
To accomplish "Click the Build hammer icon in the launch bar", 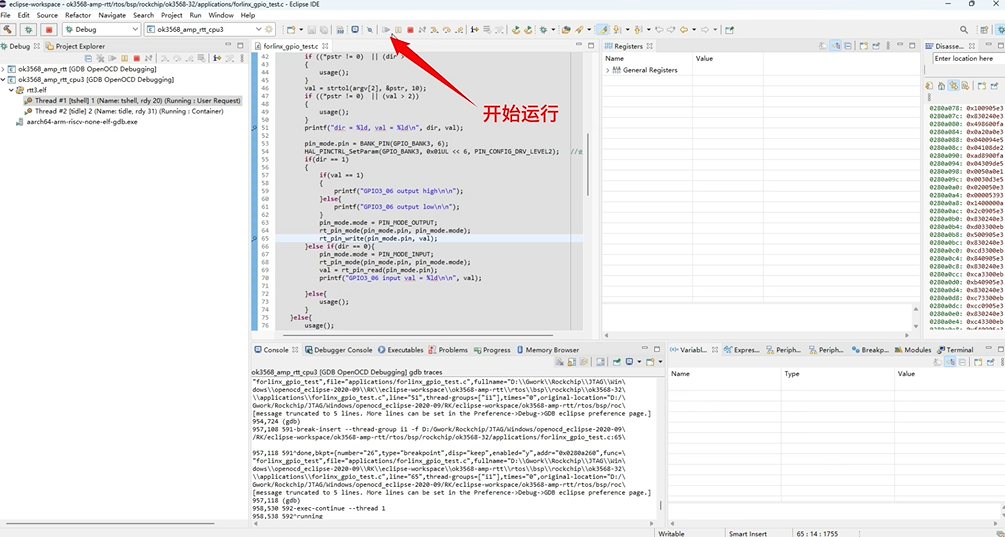I will [8, 29].
